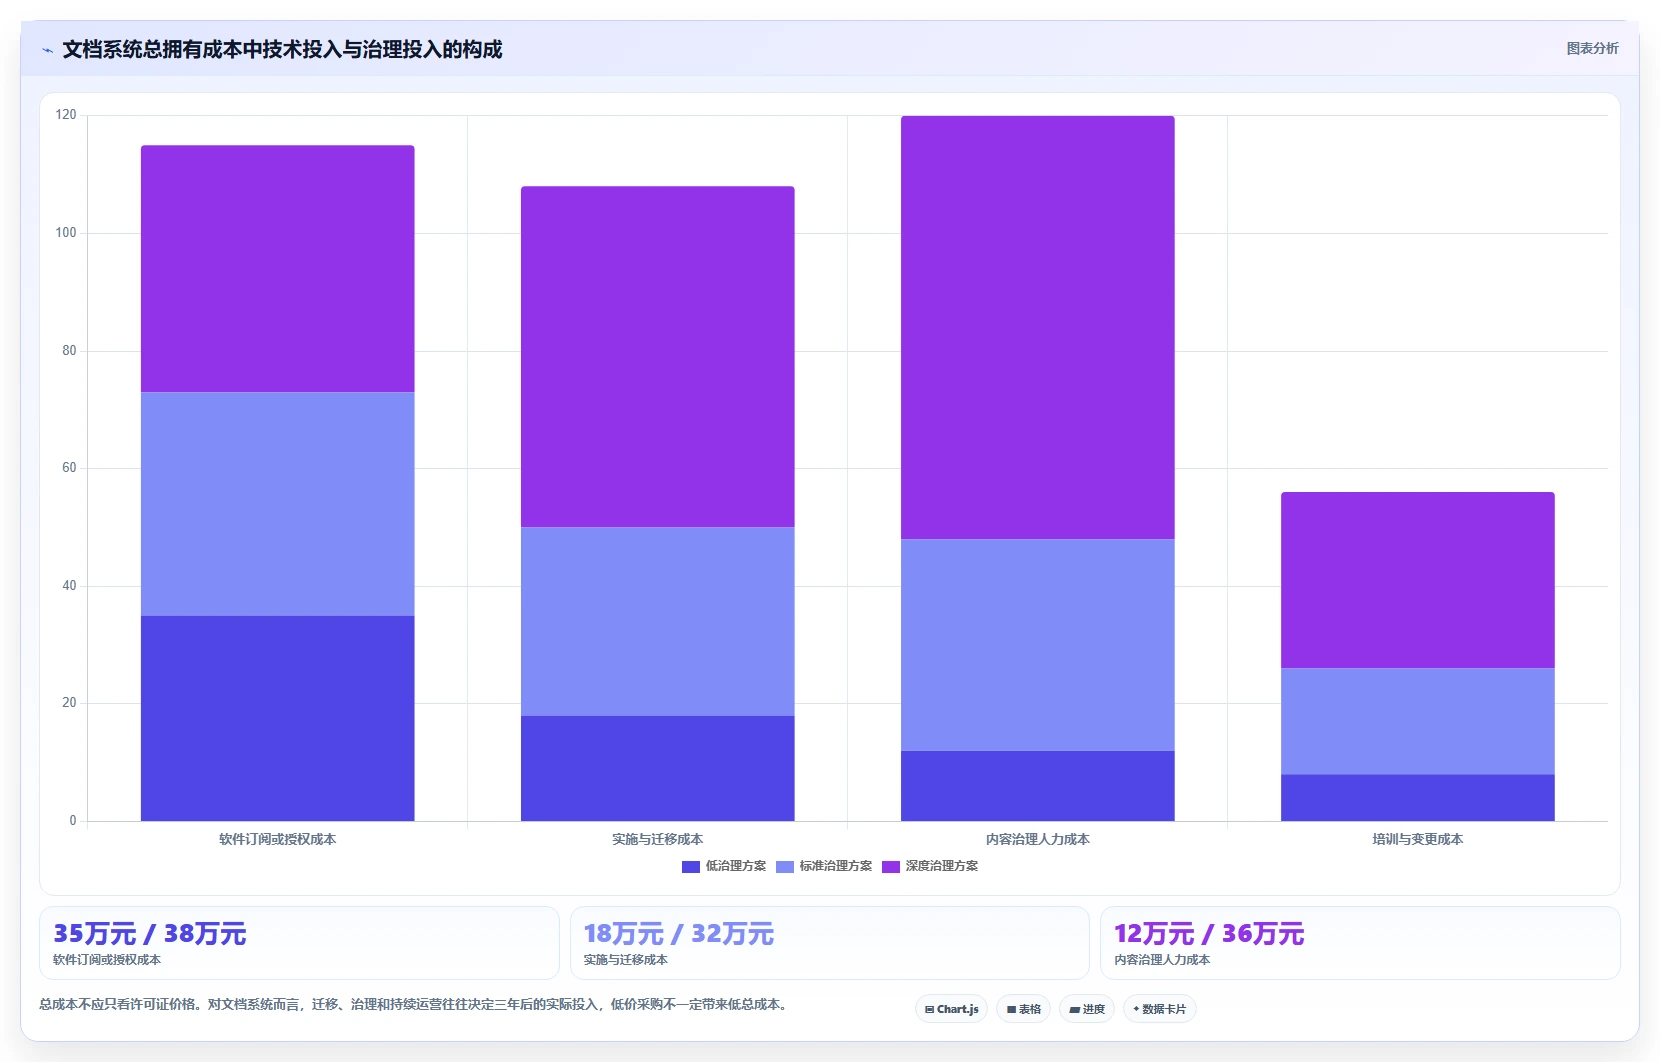Click the light blue segment of 实施与迁移成本 bar
This screenshot has width=1660, height=1062.
(657, 622)
